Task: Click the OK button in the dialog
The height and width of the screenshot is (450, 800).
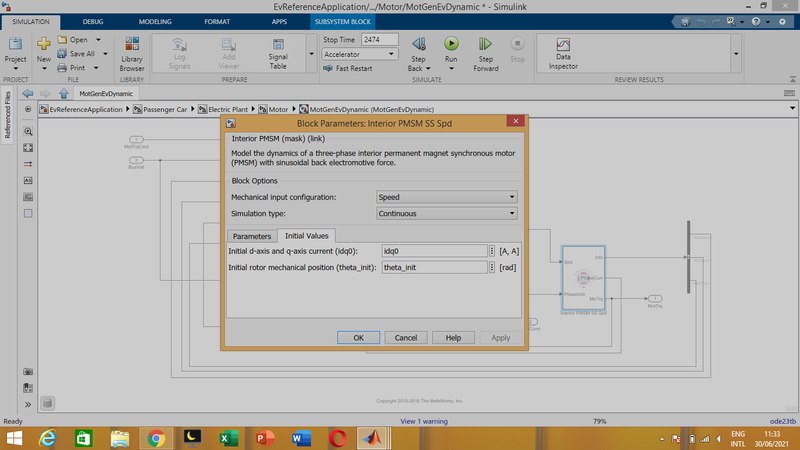Action: click(358, 338)
